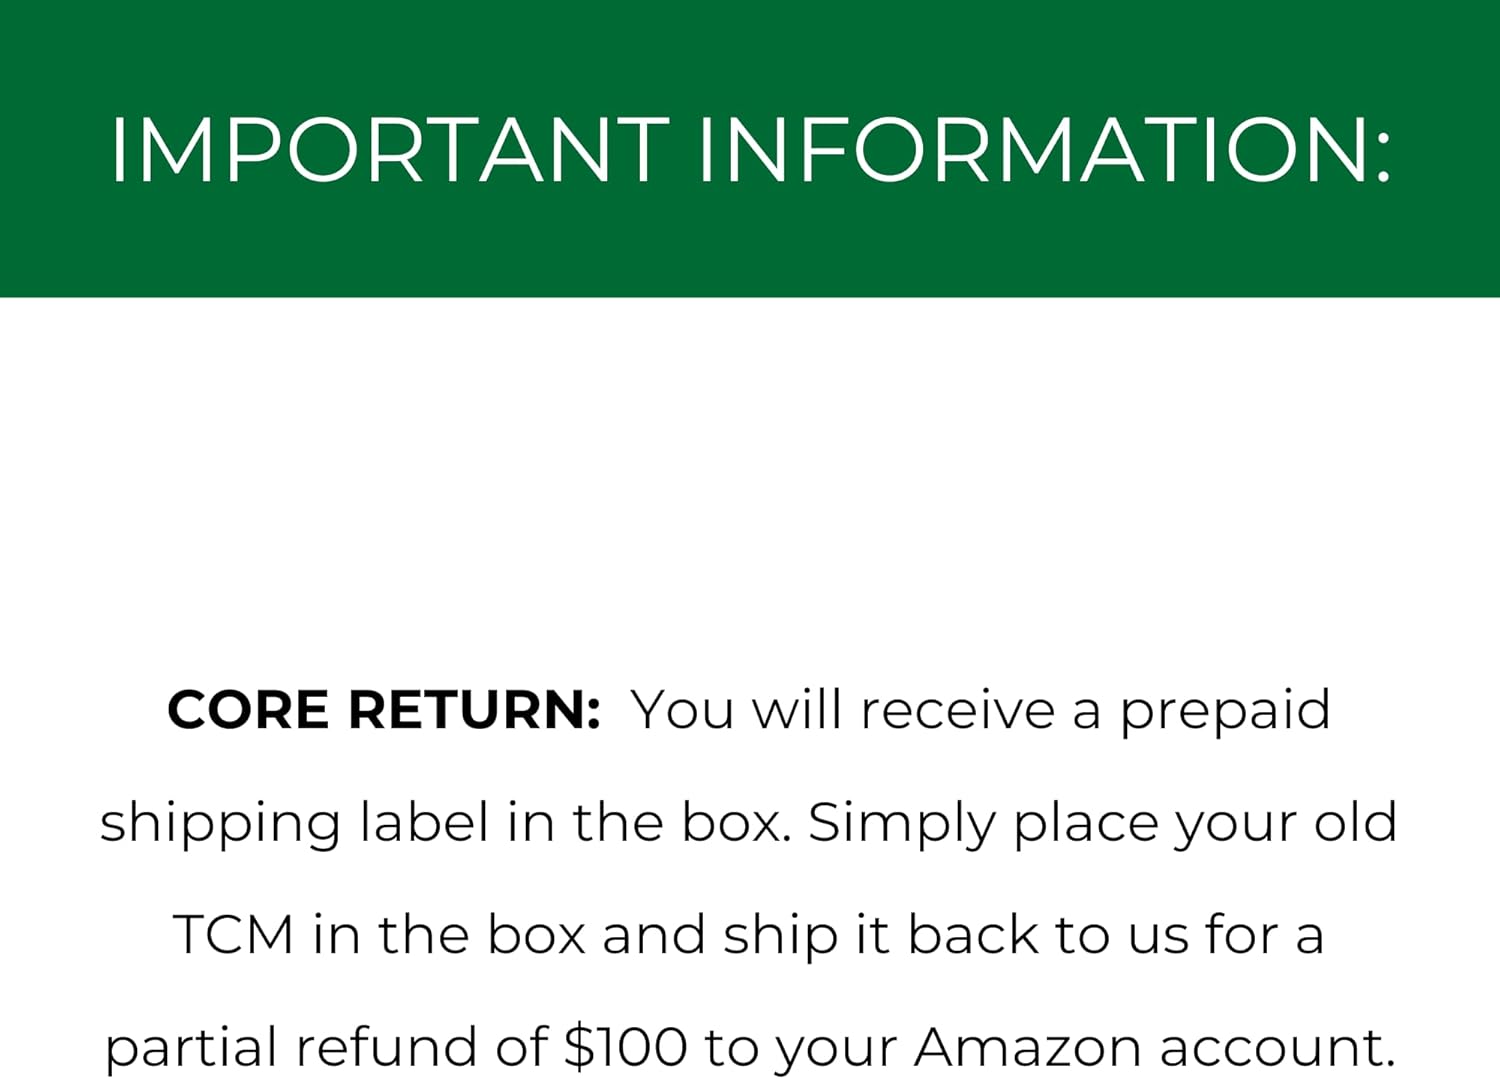Click the TCM abbreviation
Viewport: 1500px width, 1079px height.
(234, 935)
